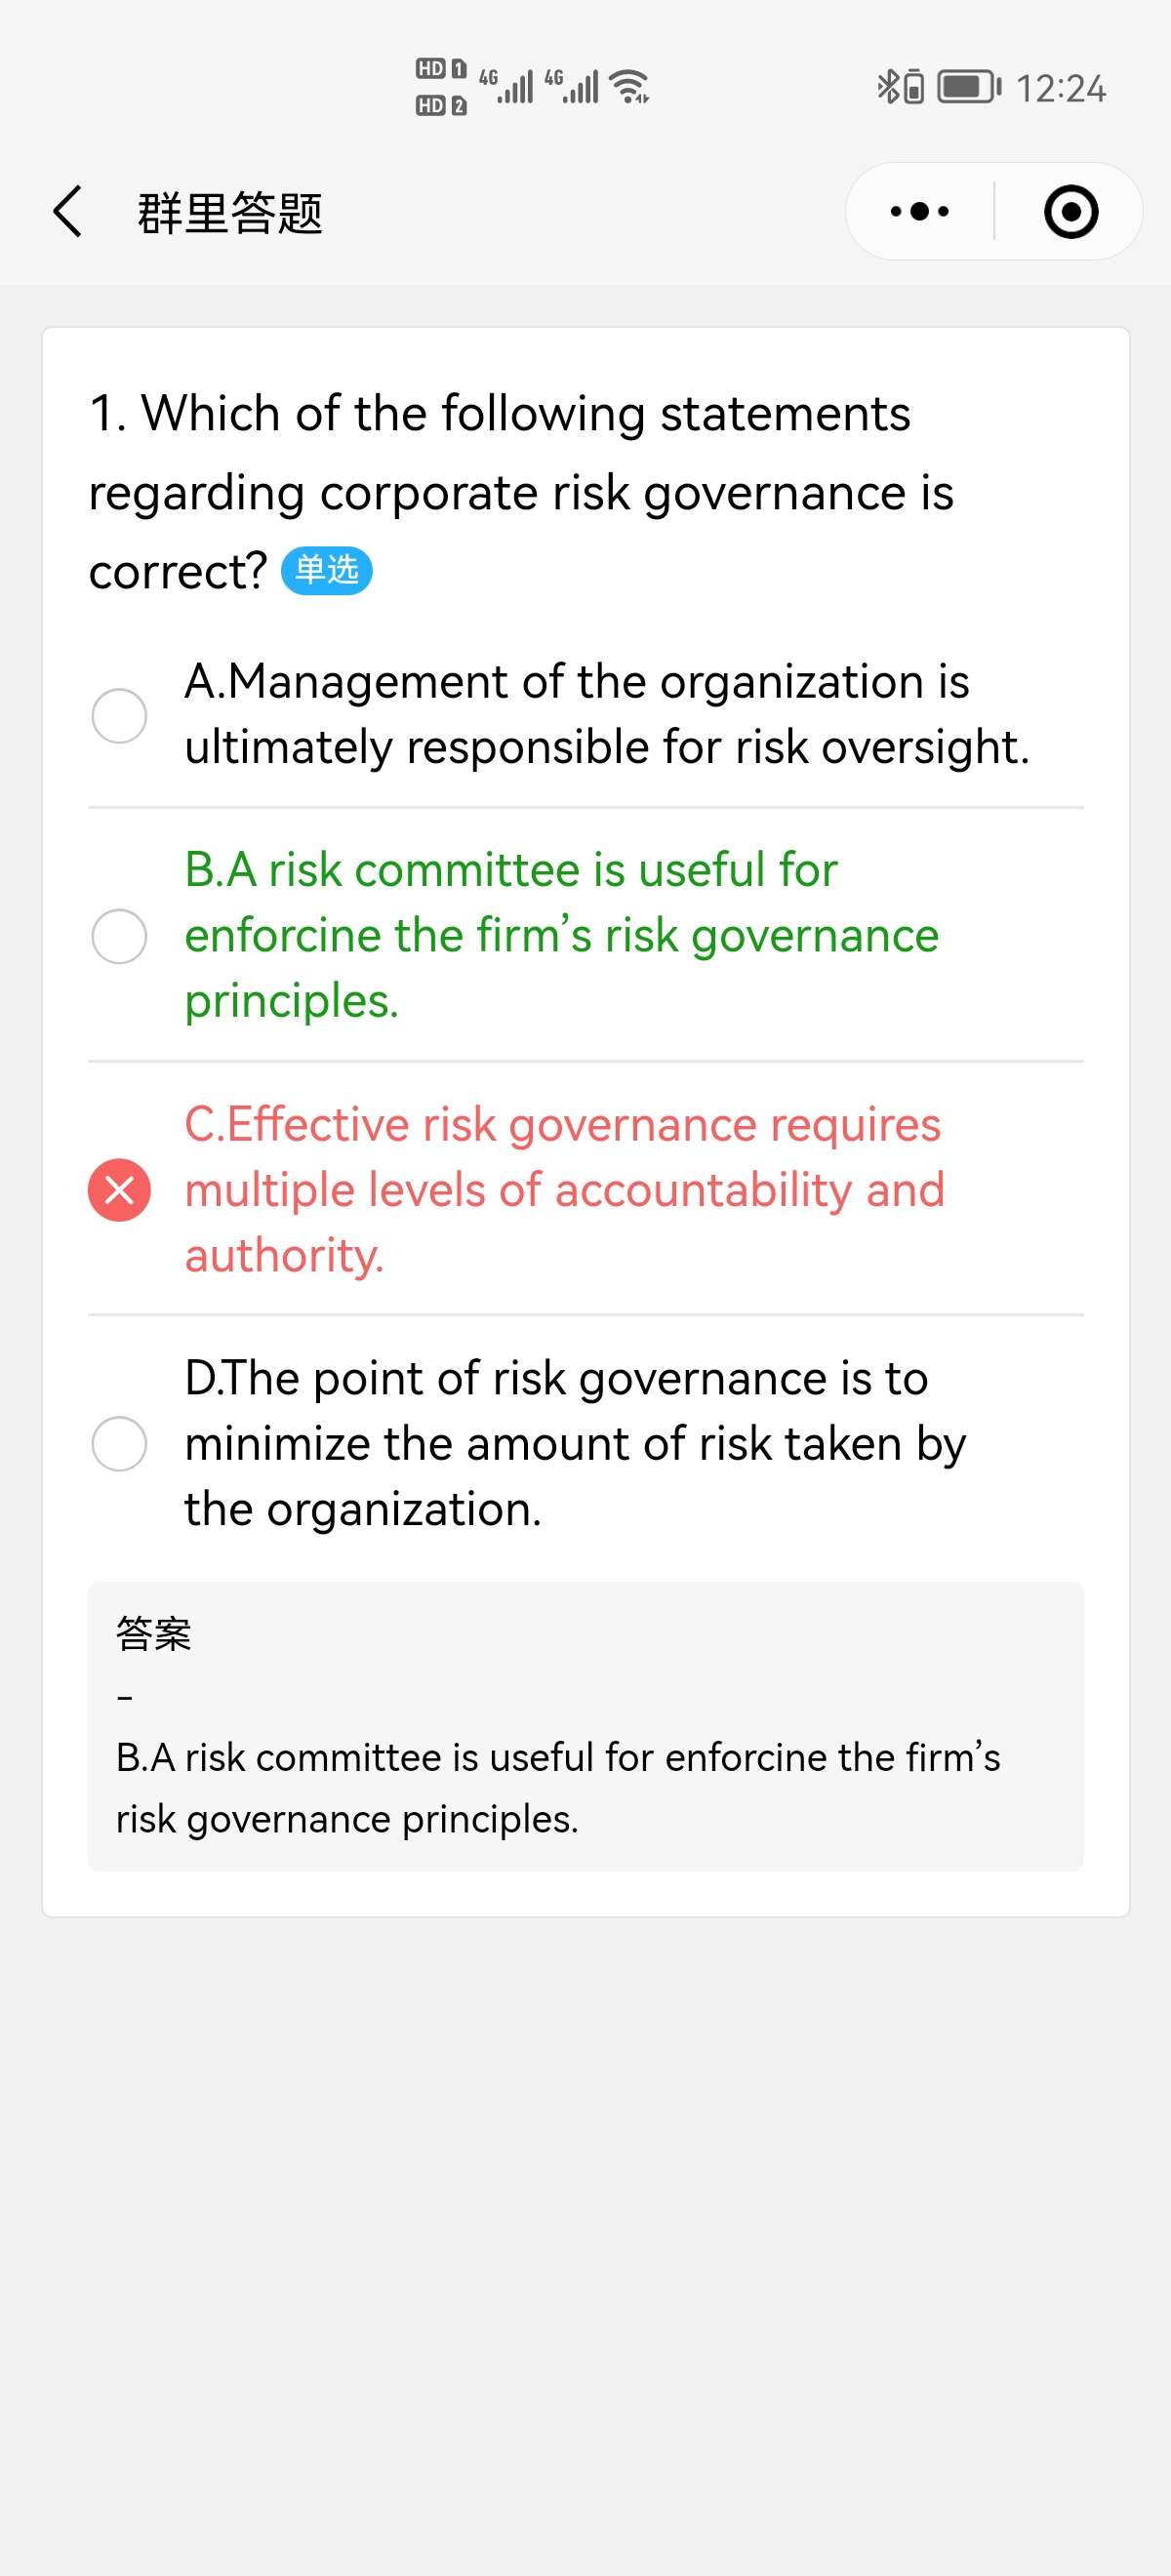The width and height of the screenshot is (1171, 2576).
Task: Select radio button for option D
Action: (119, 1444)
